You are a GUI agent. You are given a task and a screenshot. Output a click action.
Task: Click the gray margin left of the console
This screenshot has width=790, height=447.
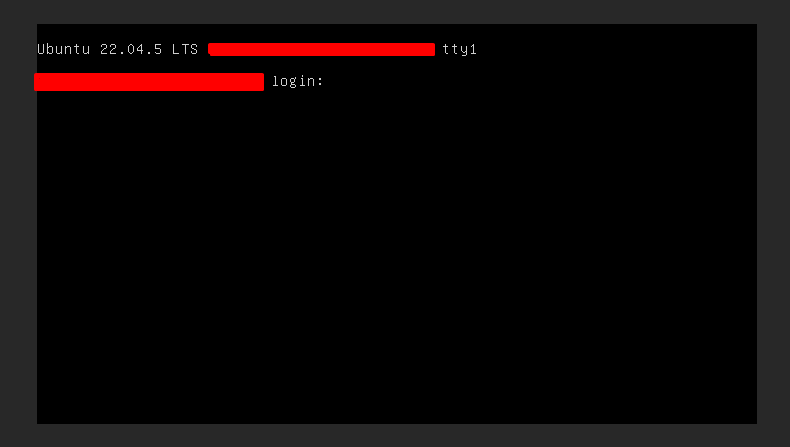point(18,223)
